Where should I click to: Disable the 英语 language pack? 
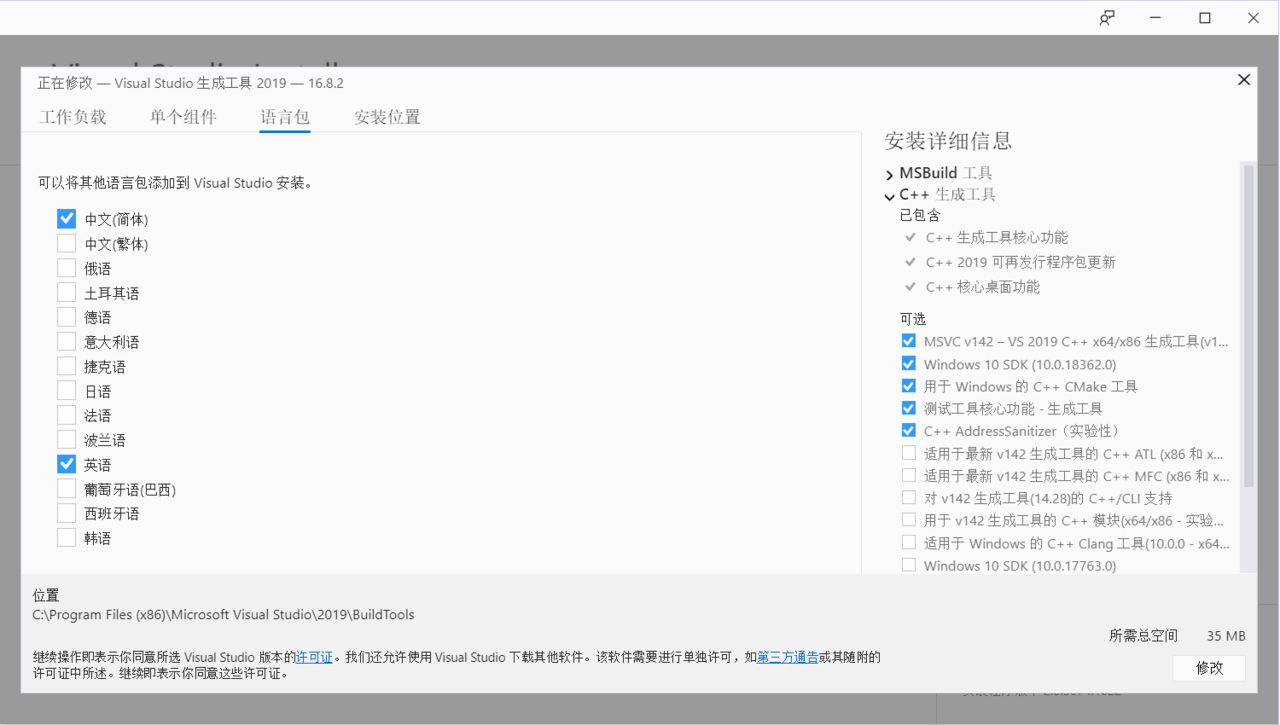(x=65, y=463)
